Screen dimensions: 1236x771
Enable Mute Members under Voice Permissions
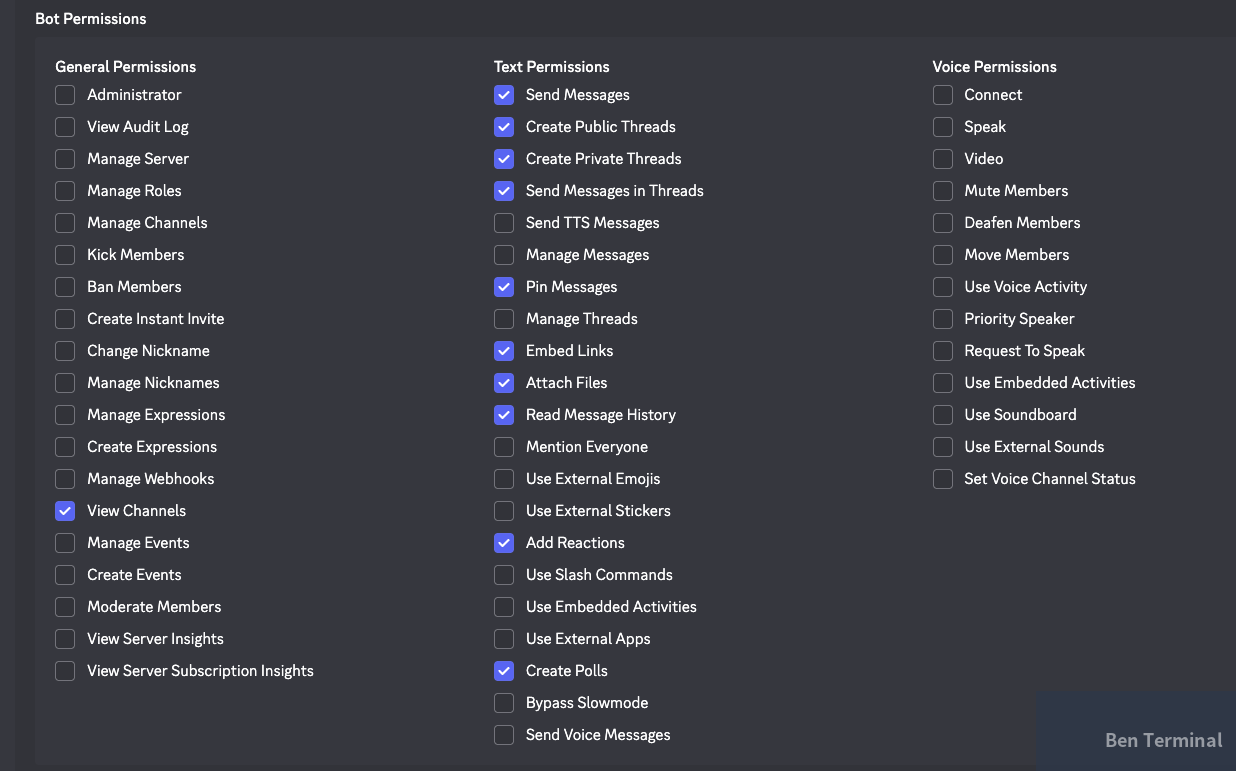942,191
